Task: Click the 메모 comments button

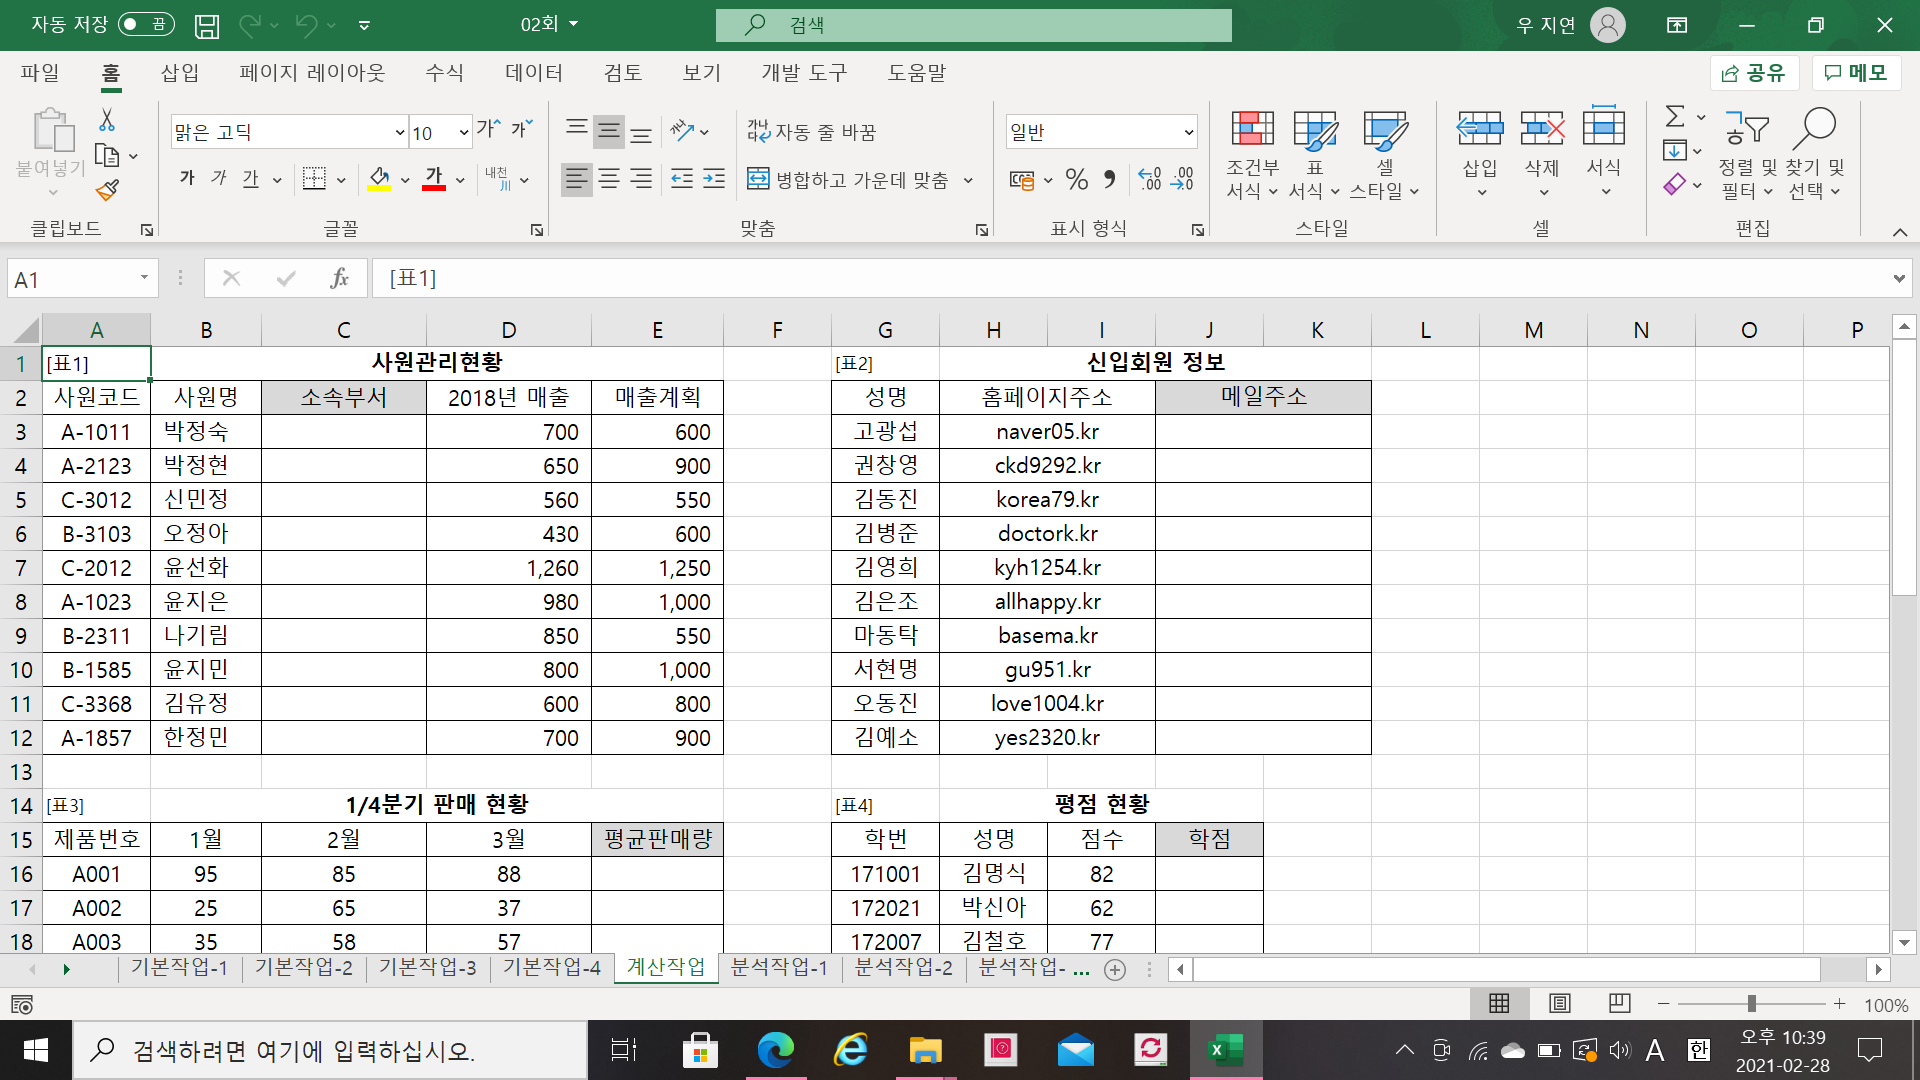Action: (1856, 73)
